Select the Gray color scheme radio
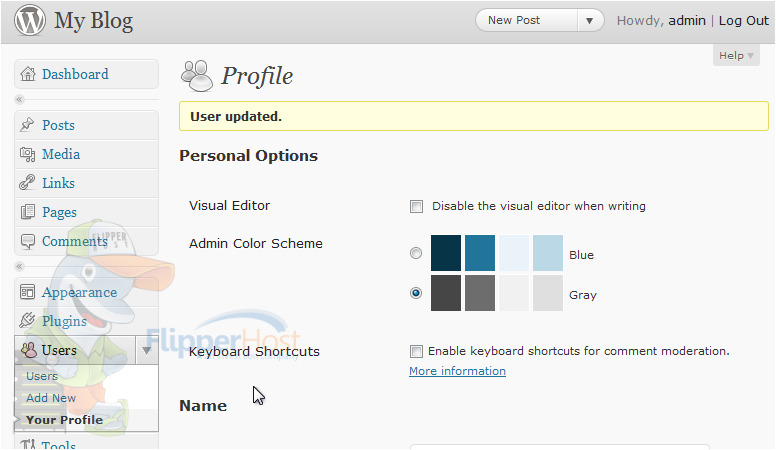776x450 pixels. point(416,293)
